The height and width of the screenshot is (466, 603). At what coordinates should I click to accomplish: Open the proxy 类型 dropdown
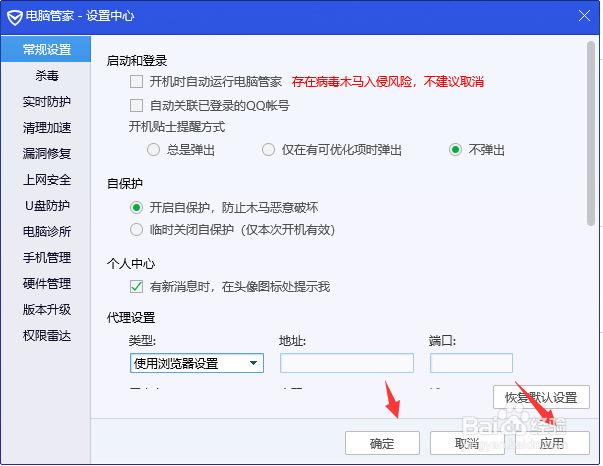coord(197,363)
